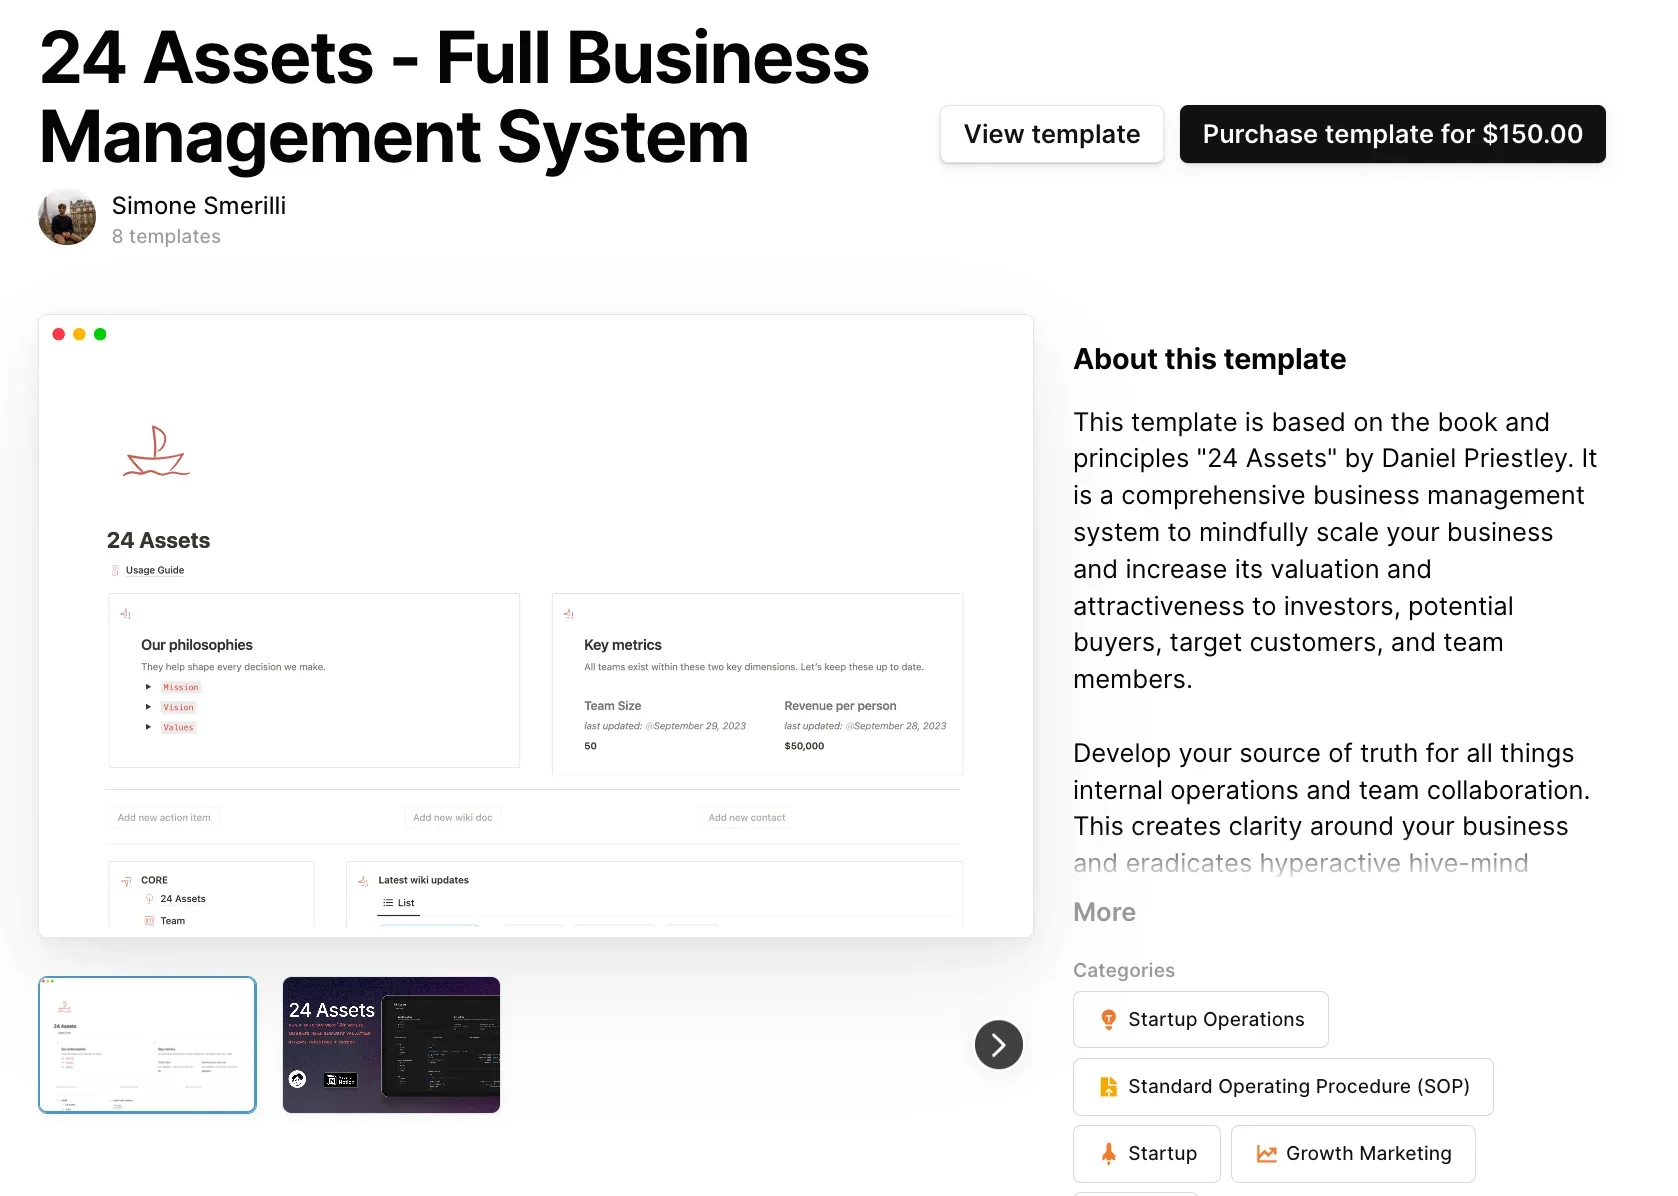
Task: Expand the Values toggle
Action: point(148,727)
